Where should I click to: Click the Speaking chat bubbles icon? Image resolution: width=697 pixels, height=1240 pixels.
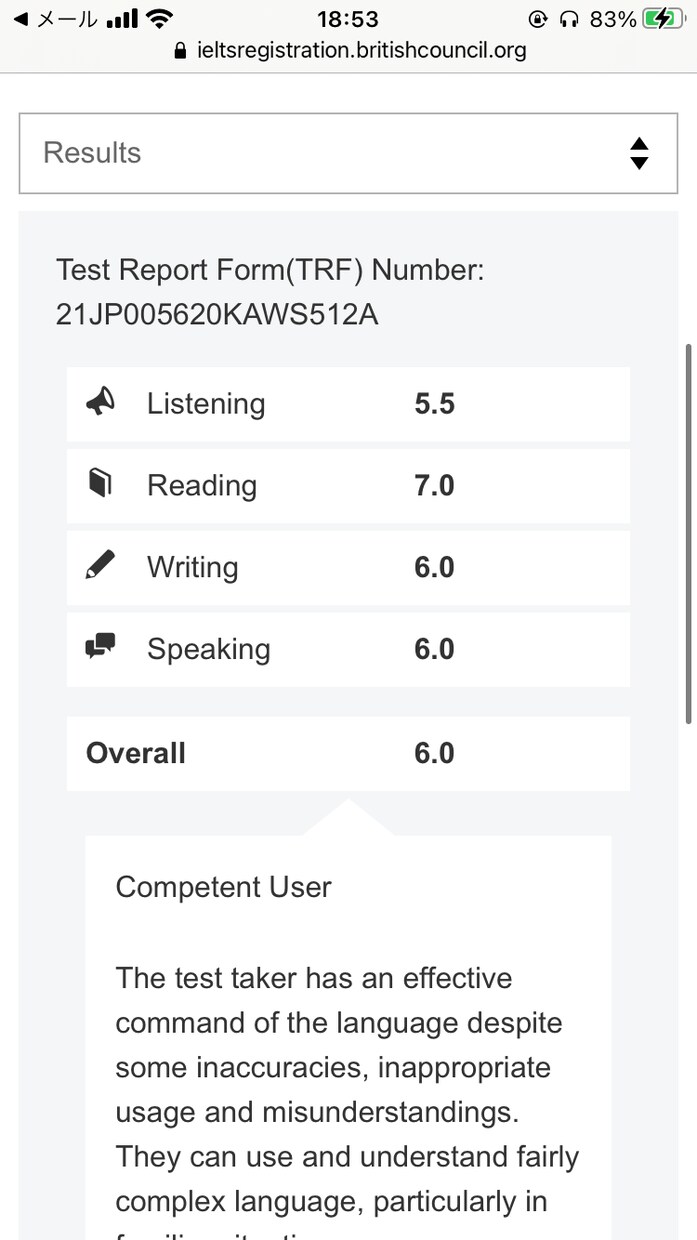100,648
